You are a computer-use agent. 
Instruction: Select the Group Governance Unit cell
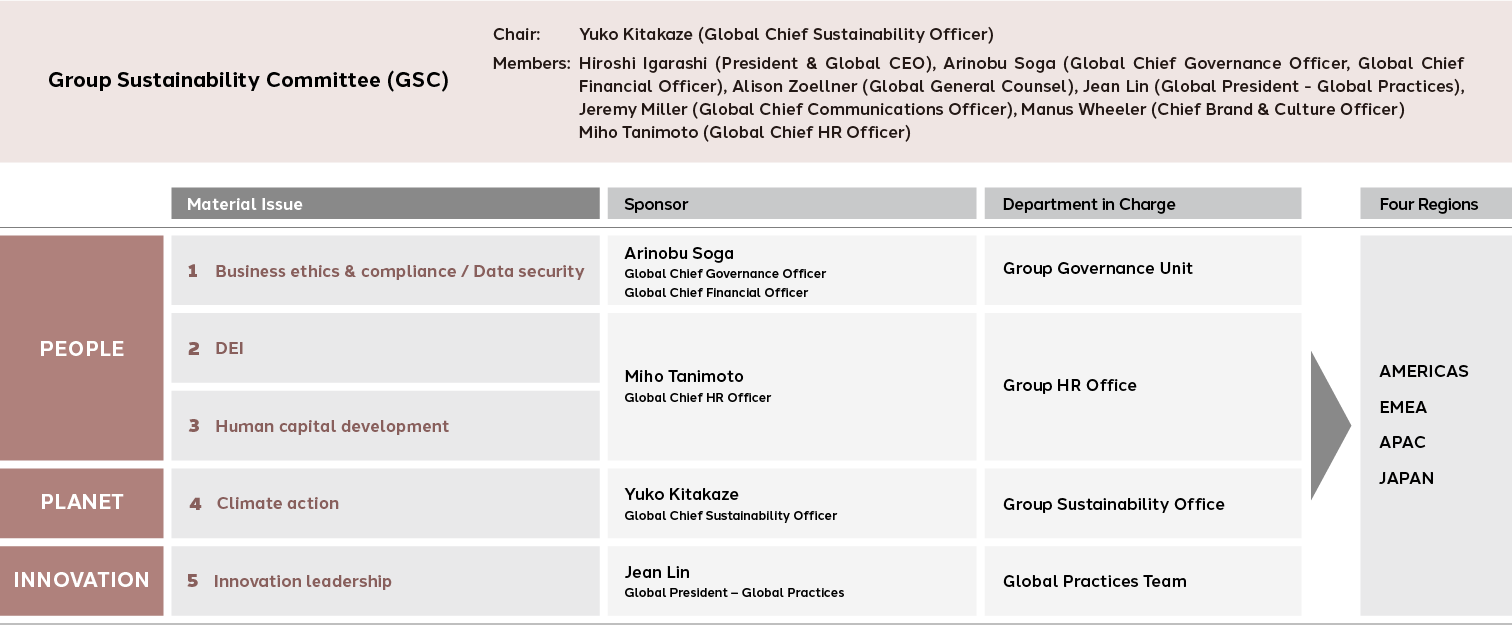(x=1143, y=270)
